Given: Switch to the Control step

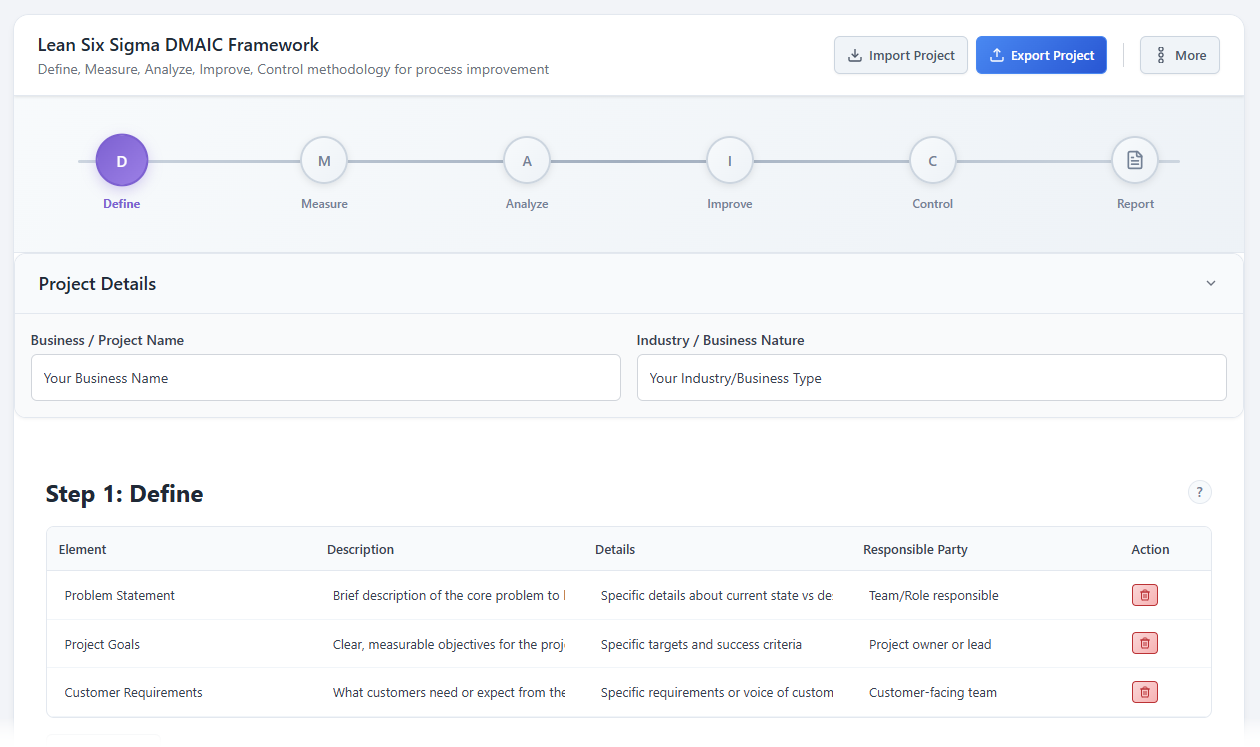Looking at the screenshot, I should click(932, 161).
